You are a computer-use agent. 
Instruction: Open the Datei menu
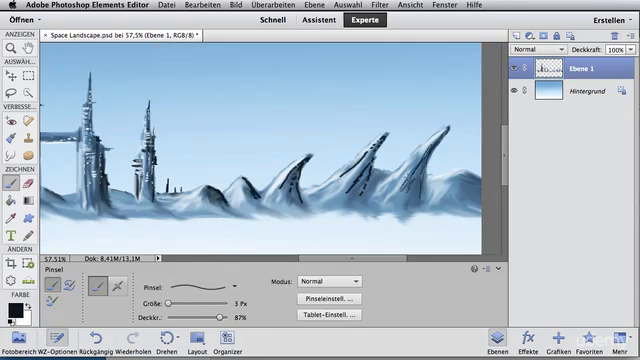coord(167,5)
